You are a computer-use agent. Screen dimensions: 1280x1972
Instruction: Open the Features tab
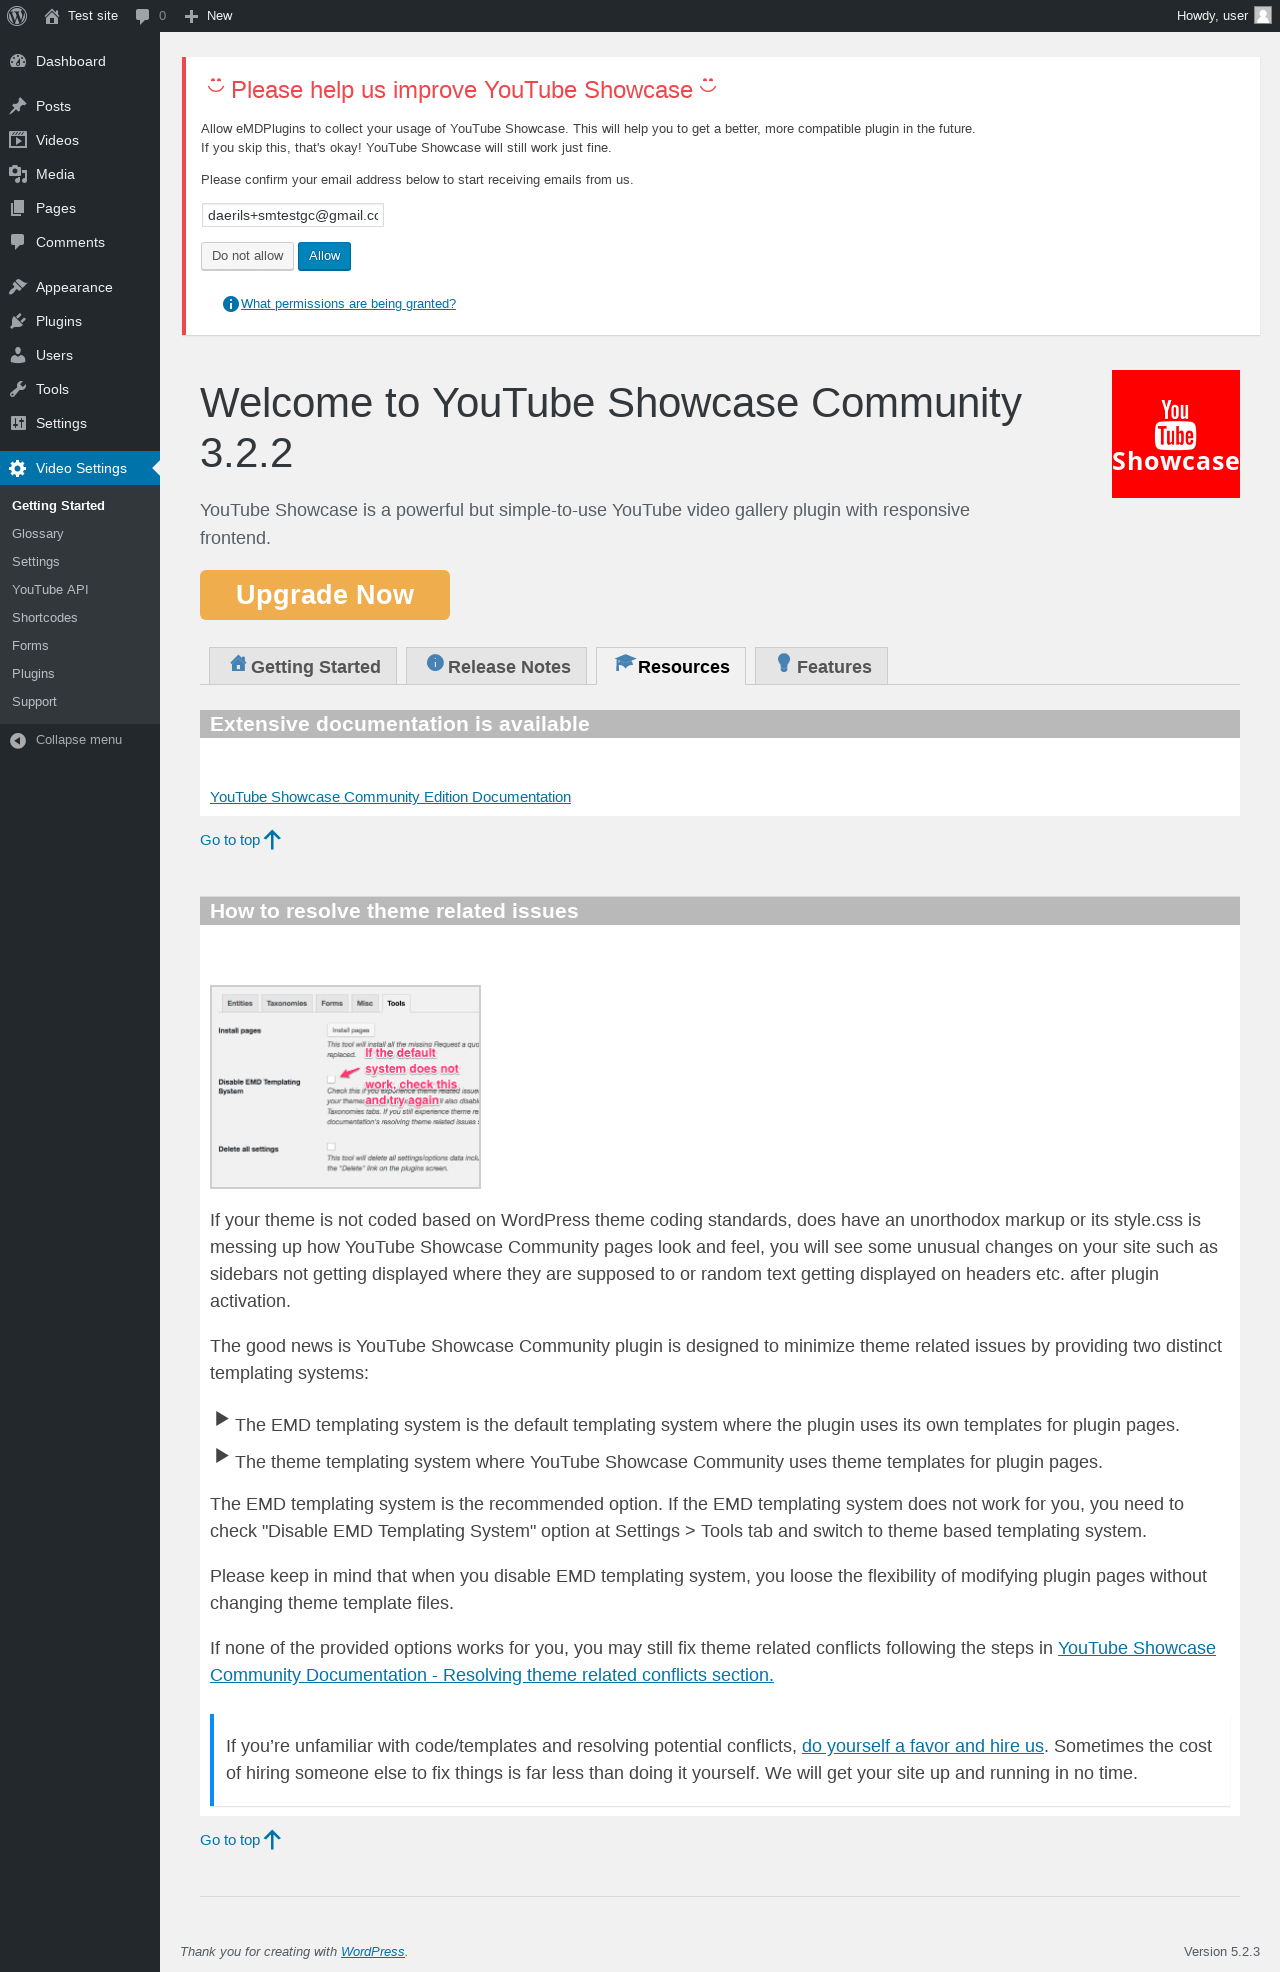point(821,666)
